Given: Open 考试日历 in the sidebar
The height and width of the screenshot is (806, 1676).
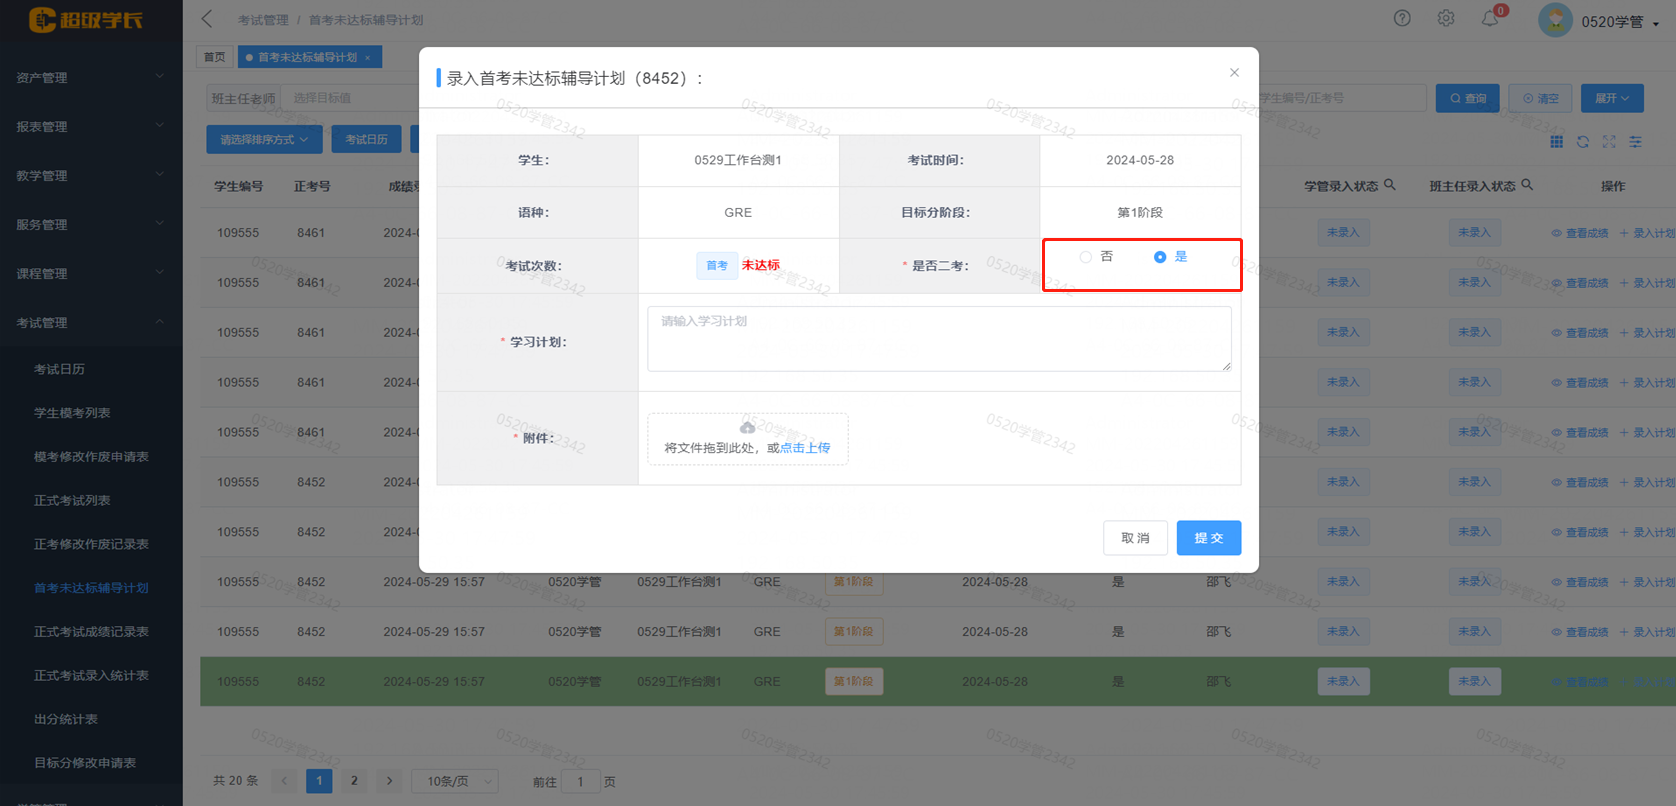Looking at the screenshot, I should tap(59, 369).
